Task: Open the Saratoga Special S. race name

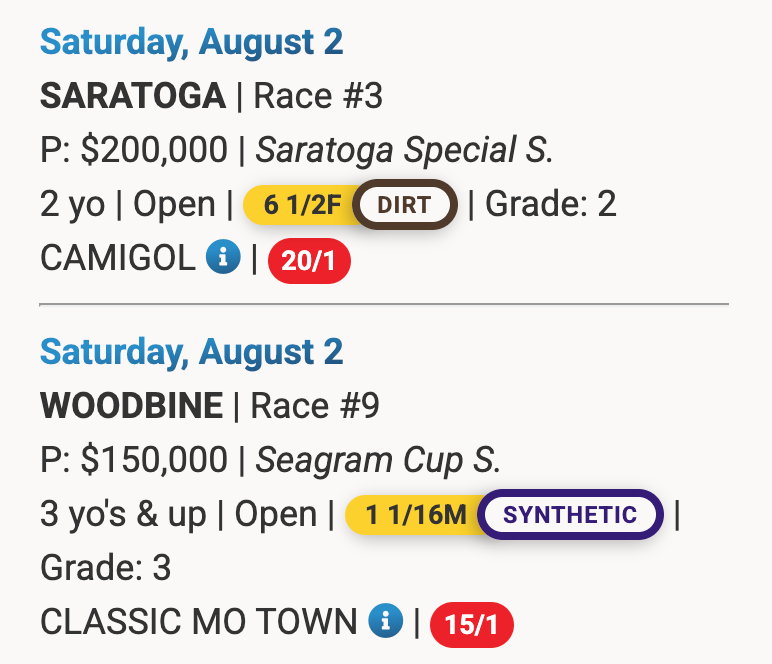Action: coord(405,151)
